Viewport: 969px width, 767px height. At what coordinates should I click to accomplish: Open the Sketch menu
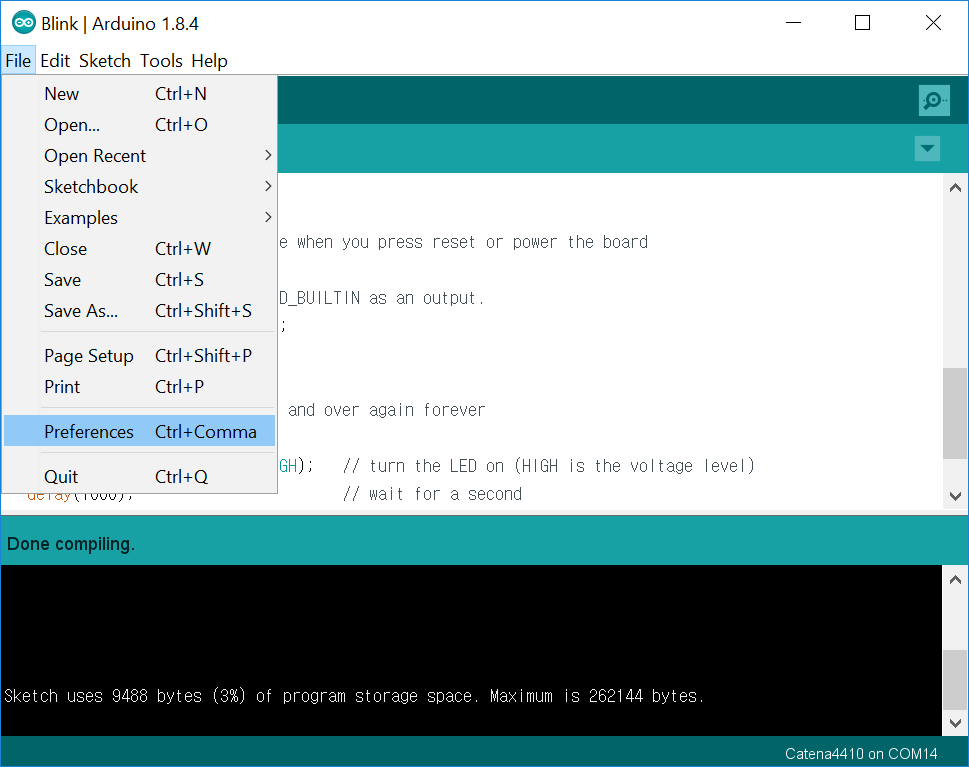pyautogui.click(x=104, y=61)
